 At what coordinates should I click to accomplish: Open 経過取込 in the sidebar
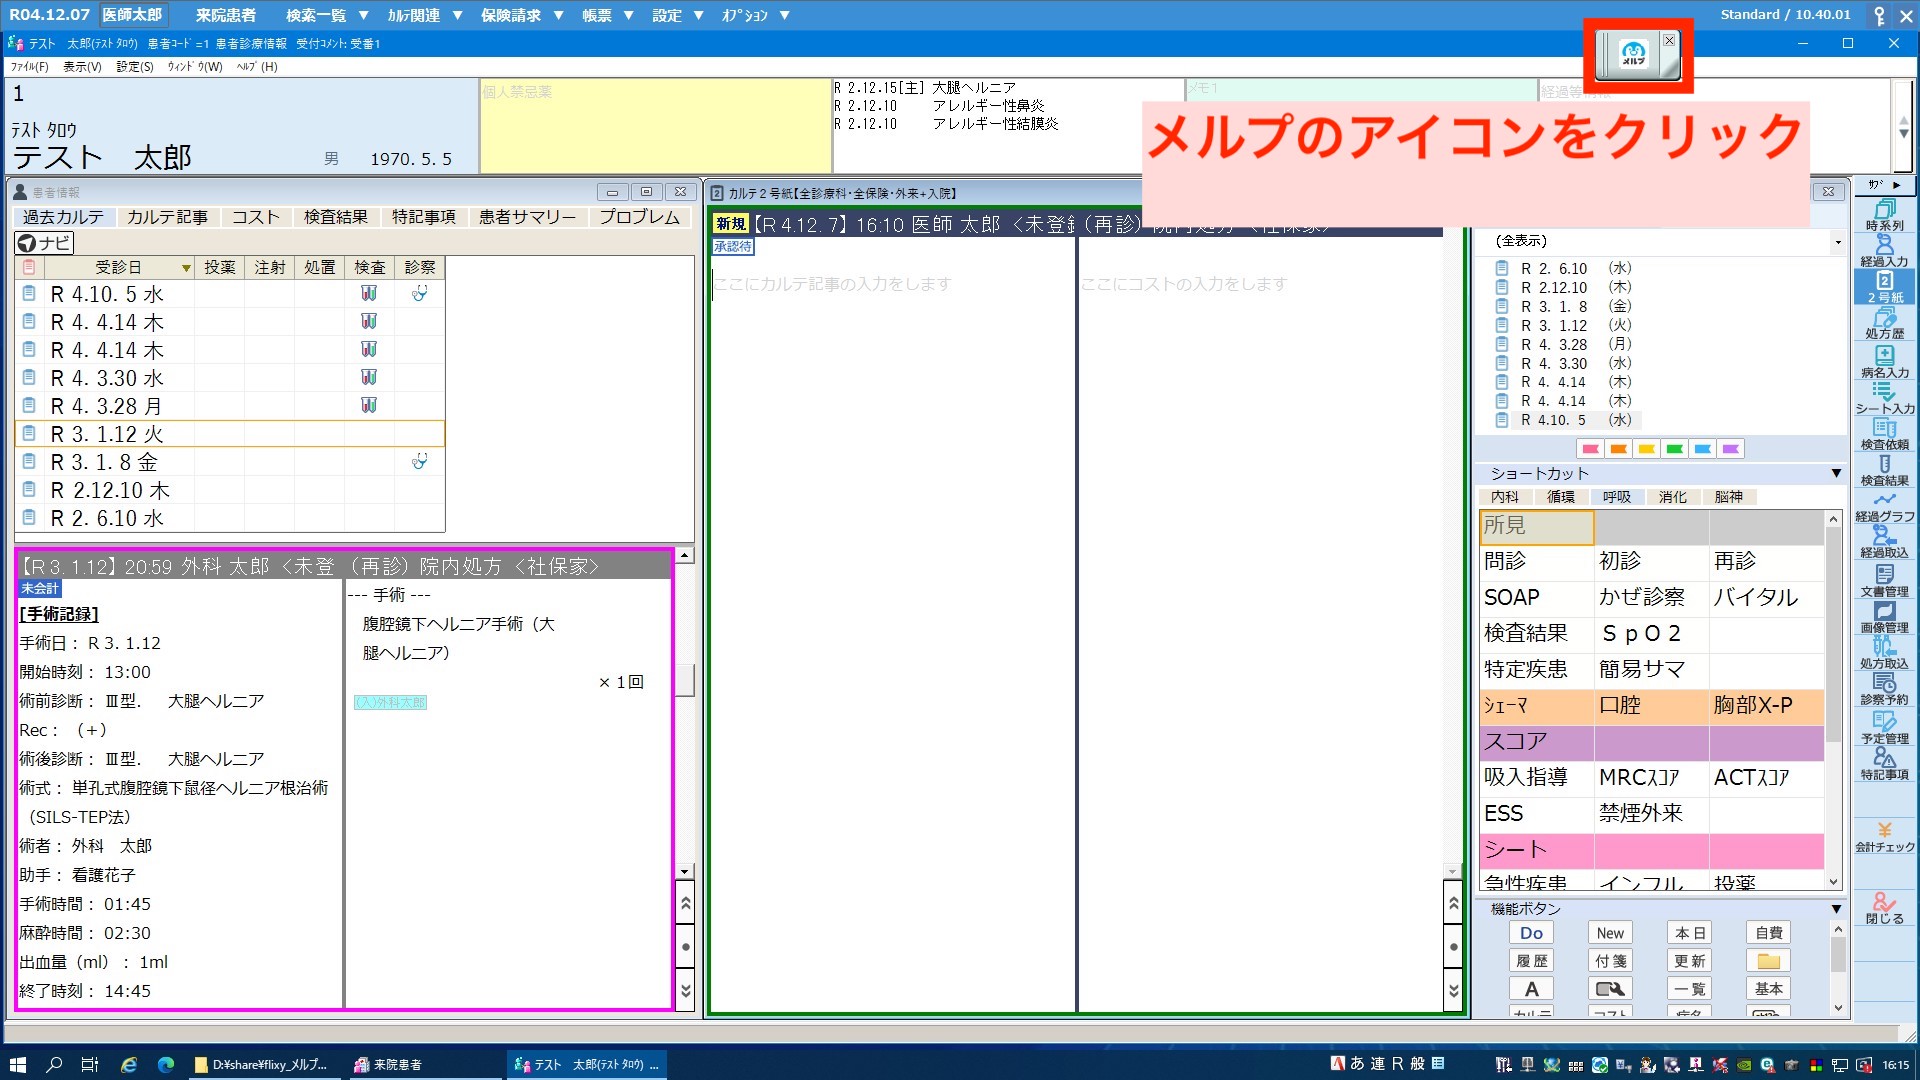coord(1885,542)
